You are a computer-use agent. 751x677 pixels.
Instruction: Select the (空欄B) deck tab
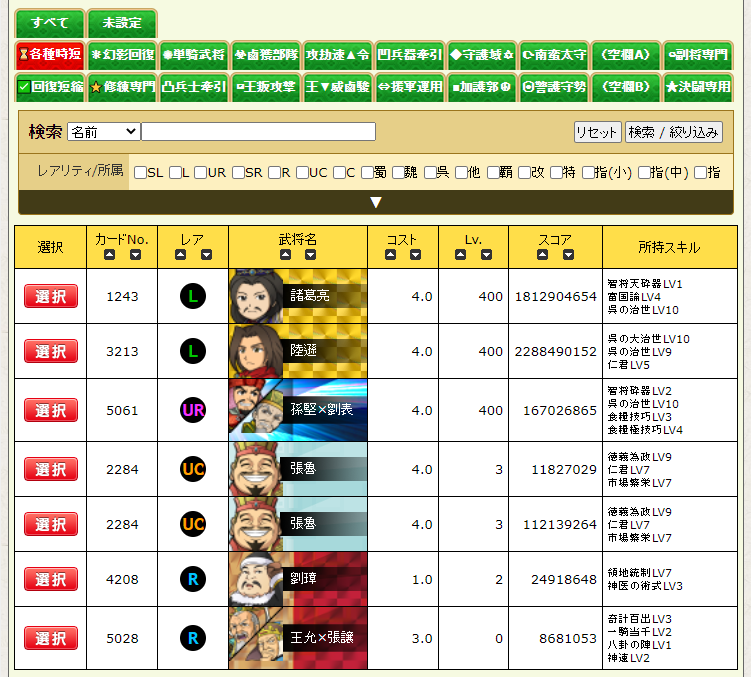626,87
